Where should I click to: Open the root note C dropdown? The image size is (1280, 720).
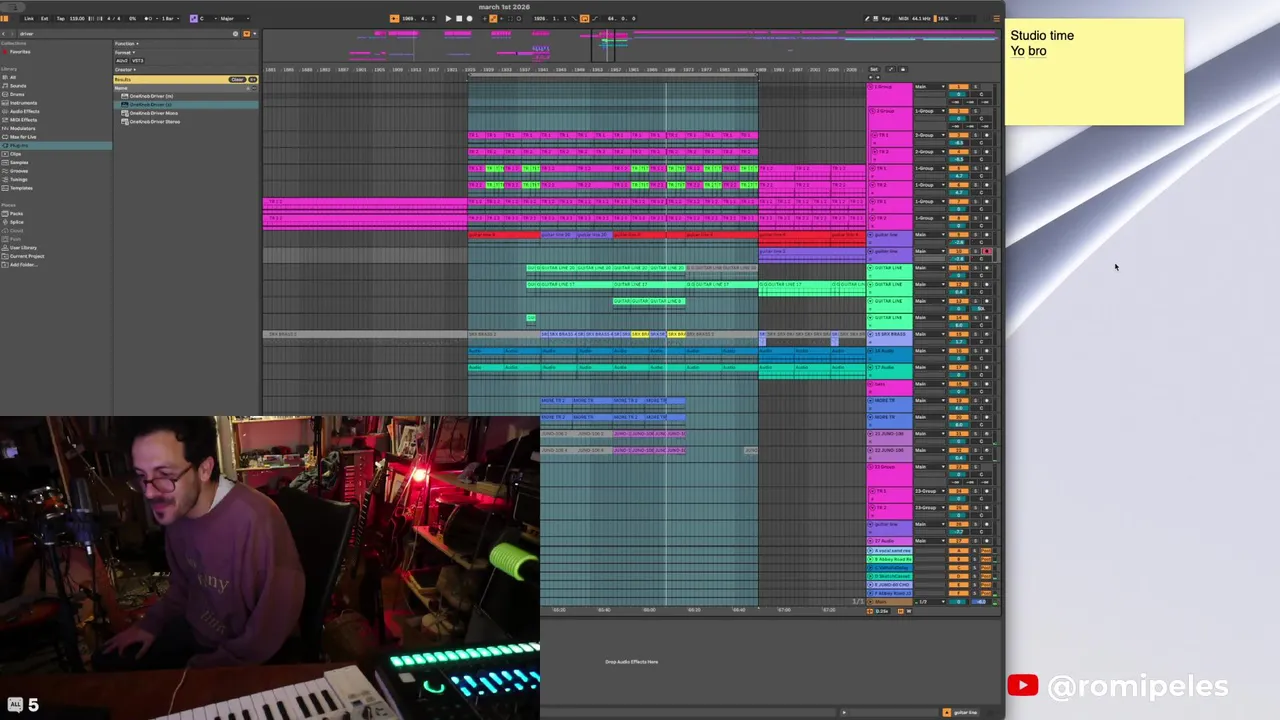pos(208,18)
